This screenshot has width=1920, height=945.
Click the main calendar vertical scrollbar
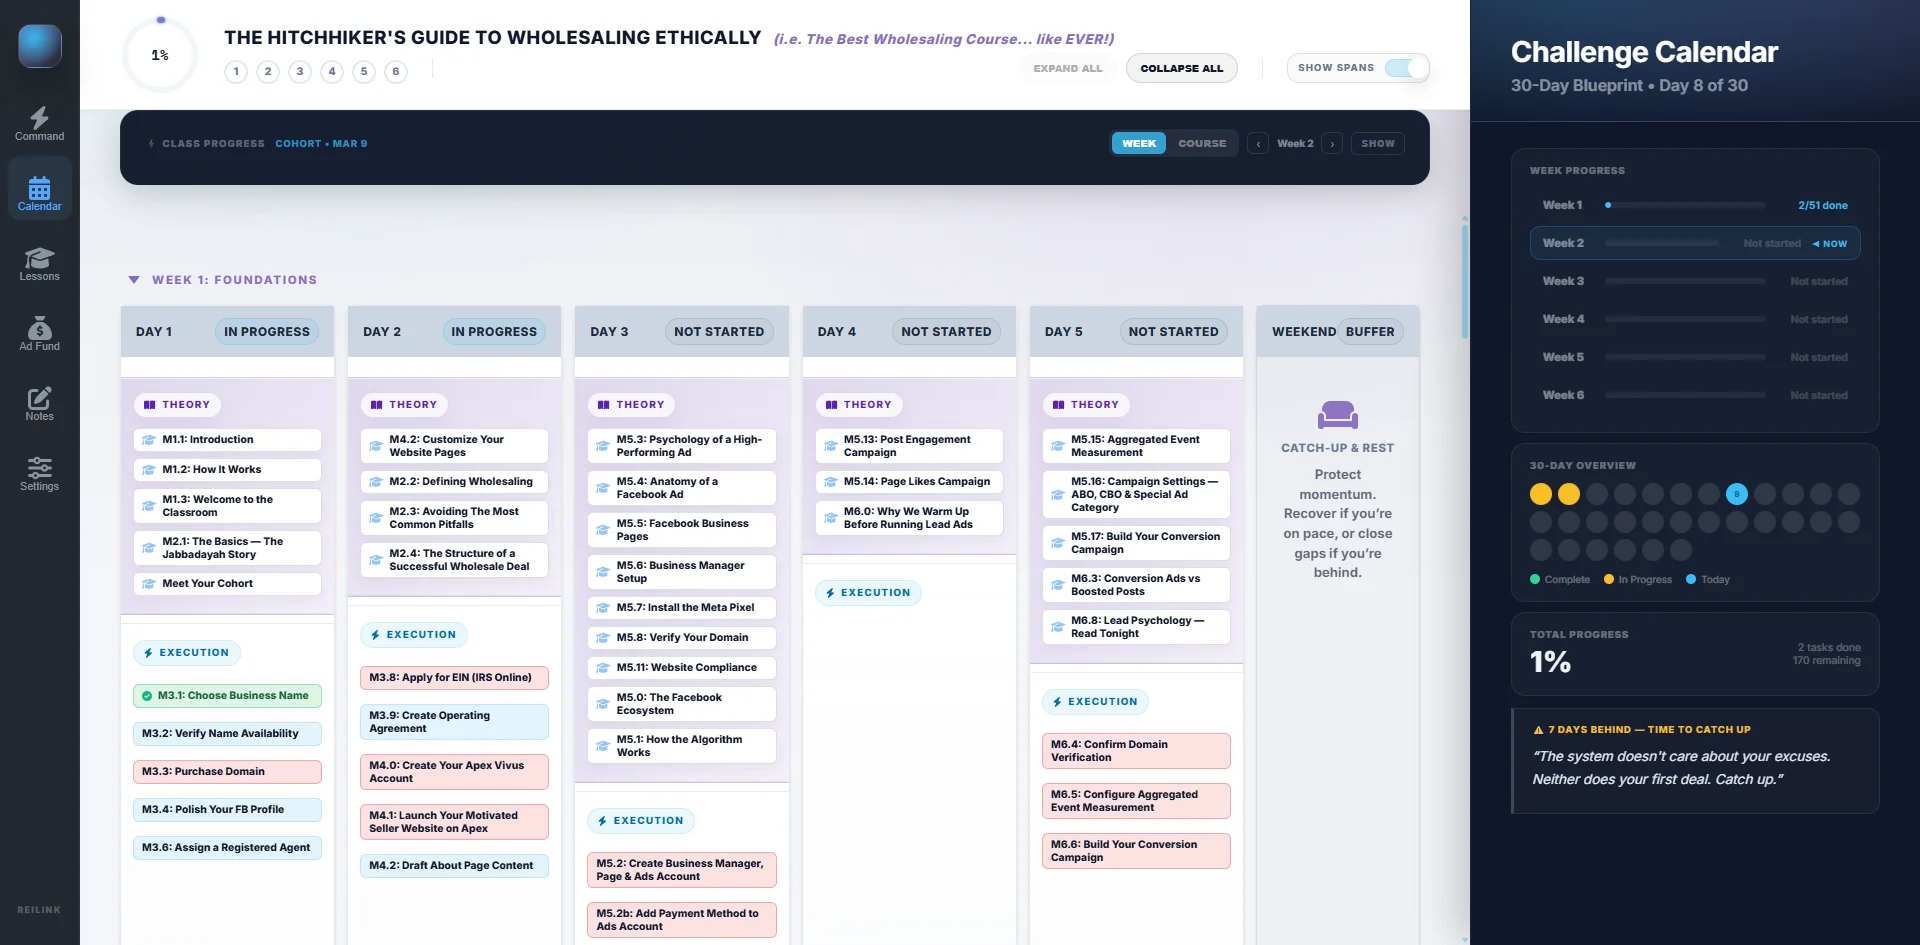pyautogui.click(x=1465, y=280)
